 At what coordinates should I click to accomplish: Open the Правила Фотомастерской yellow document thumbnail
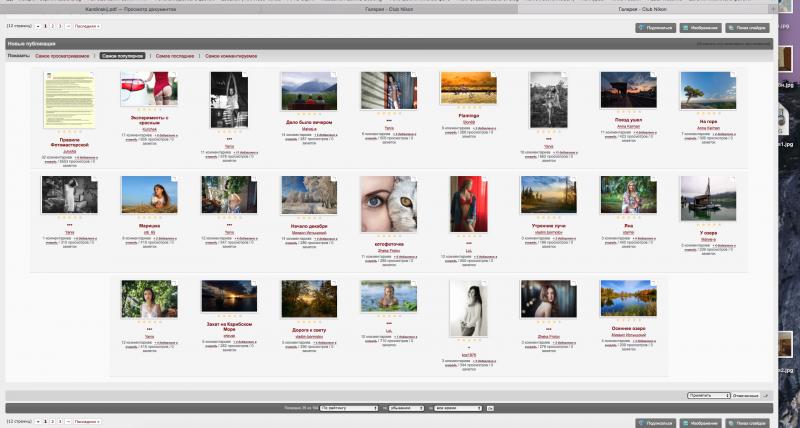69,100
